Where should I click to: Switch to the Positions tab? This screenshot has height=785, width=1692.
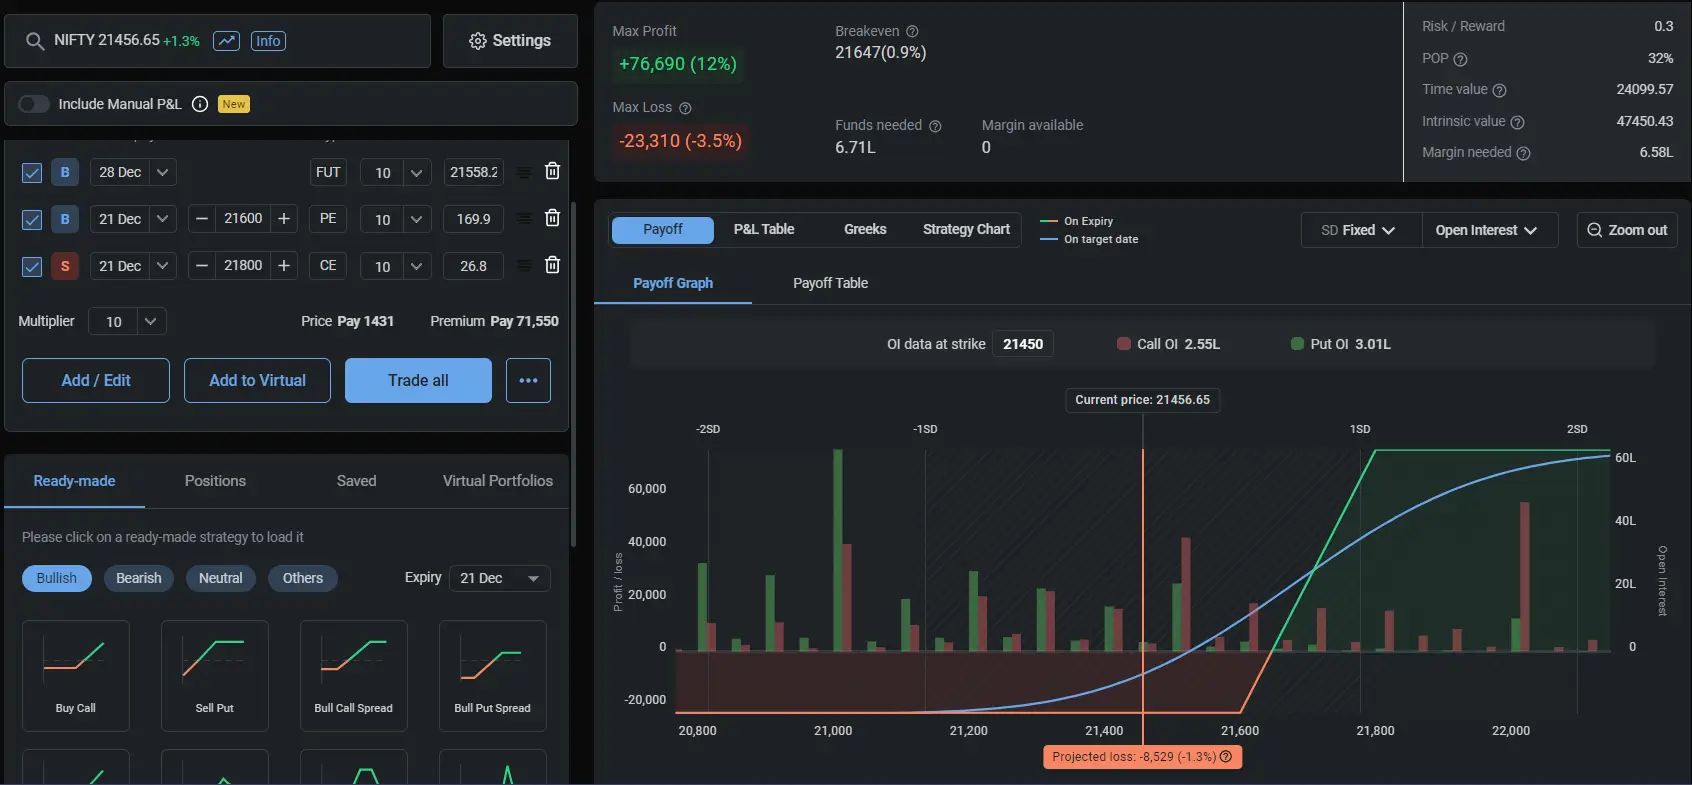pyautogui.click(x=215, y=481)
